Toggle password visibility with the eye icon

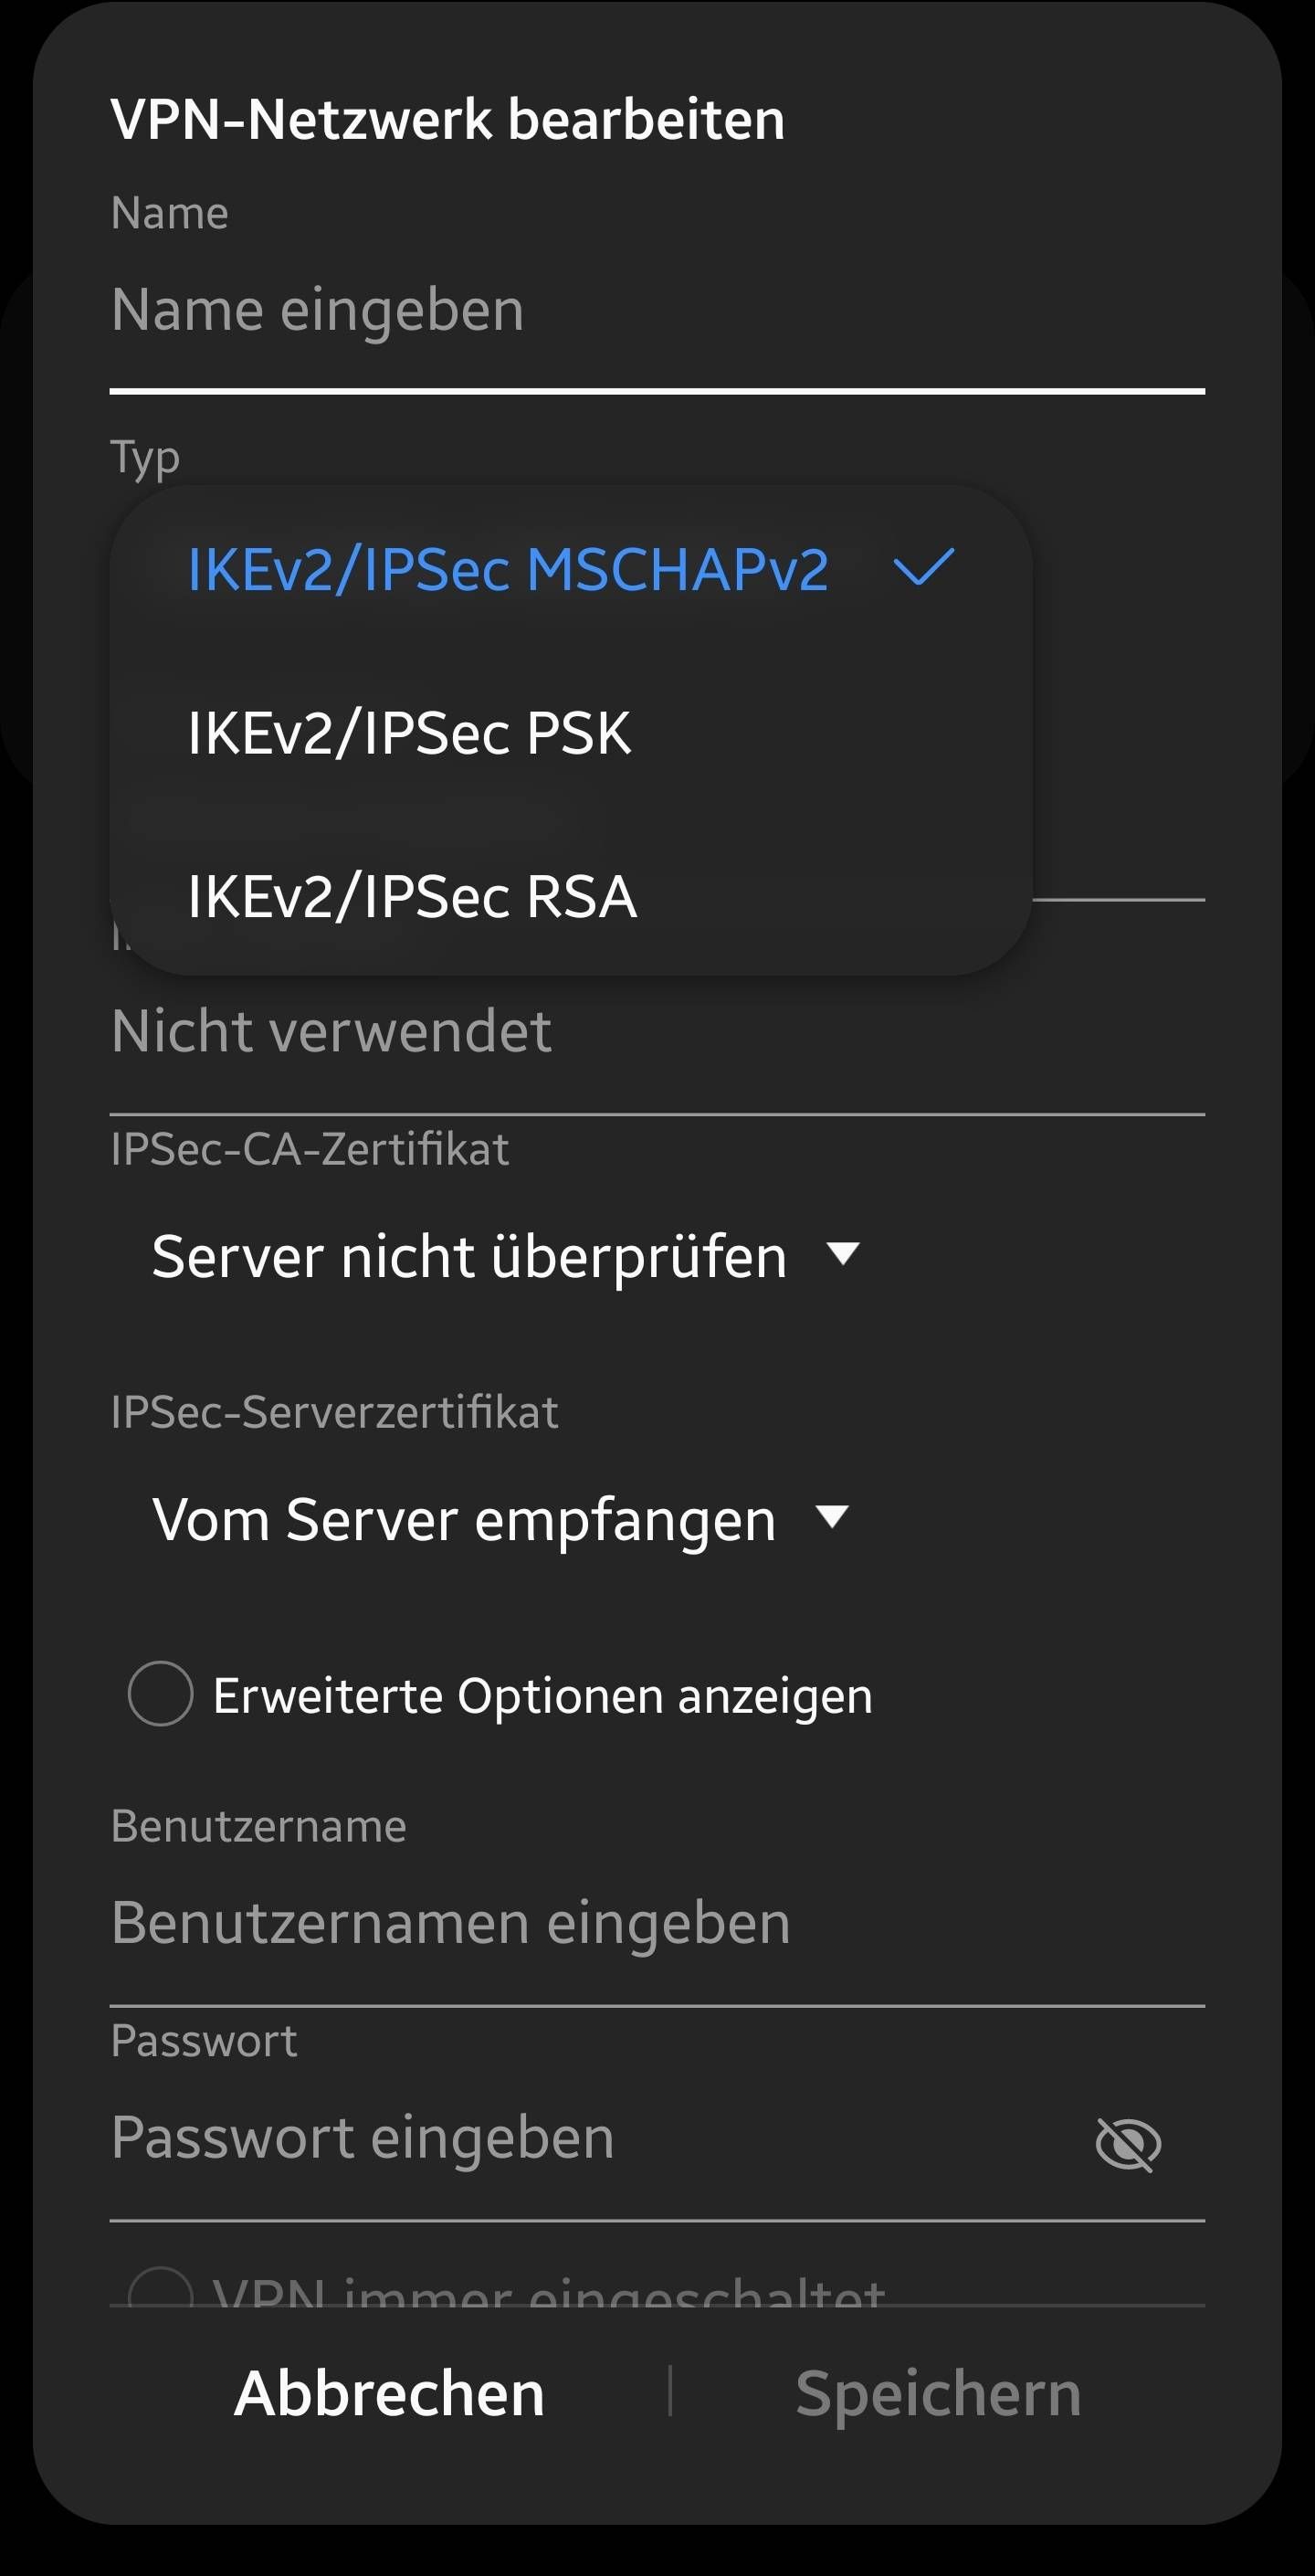pyautogui.click(x=1128, y=2140)
